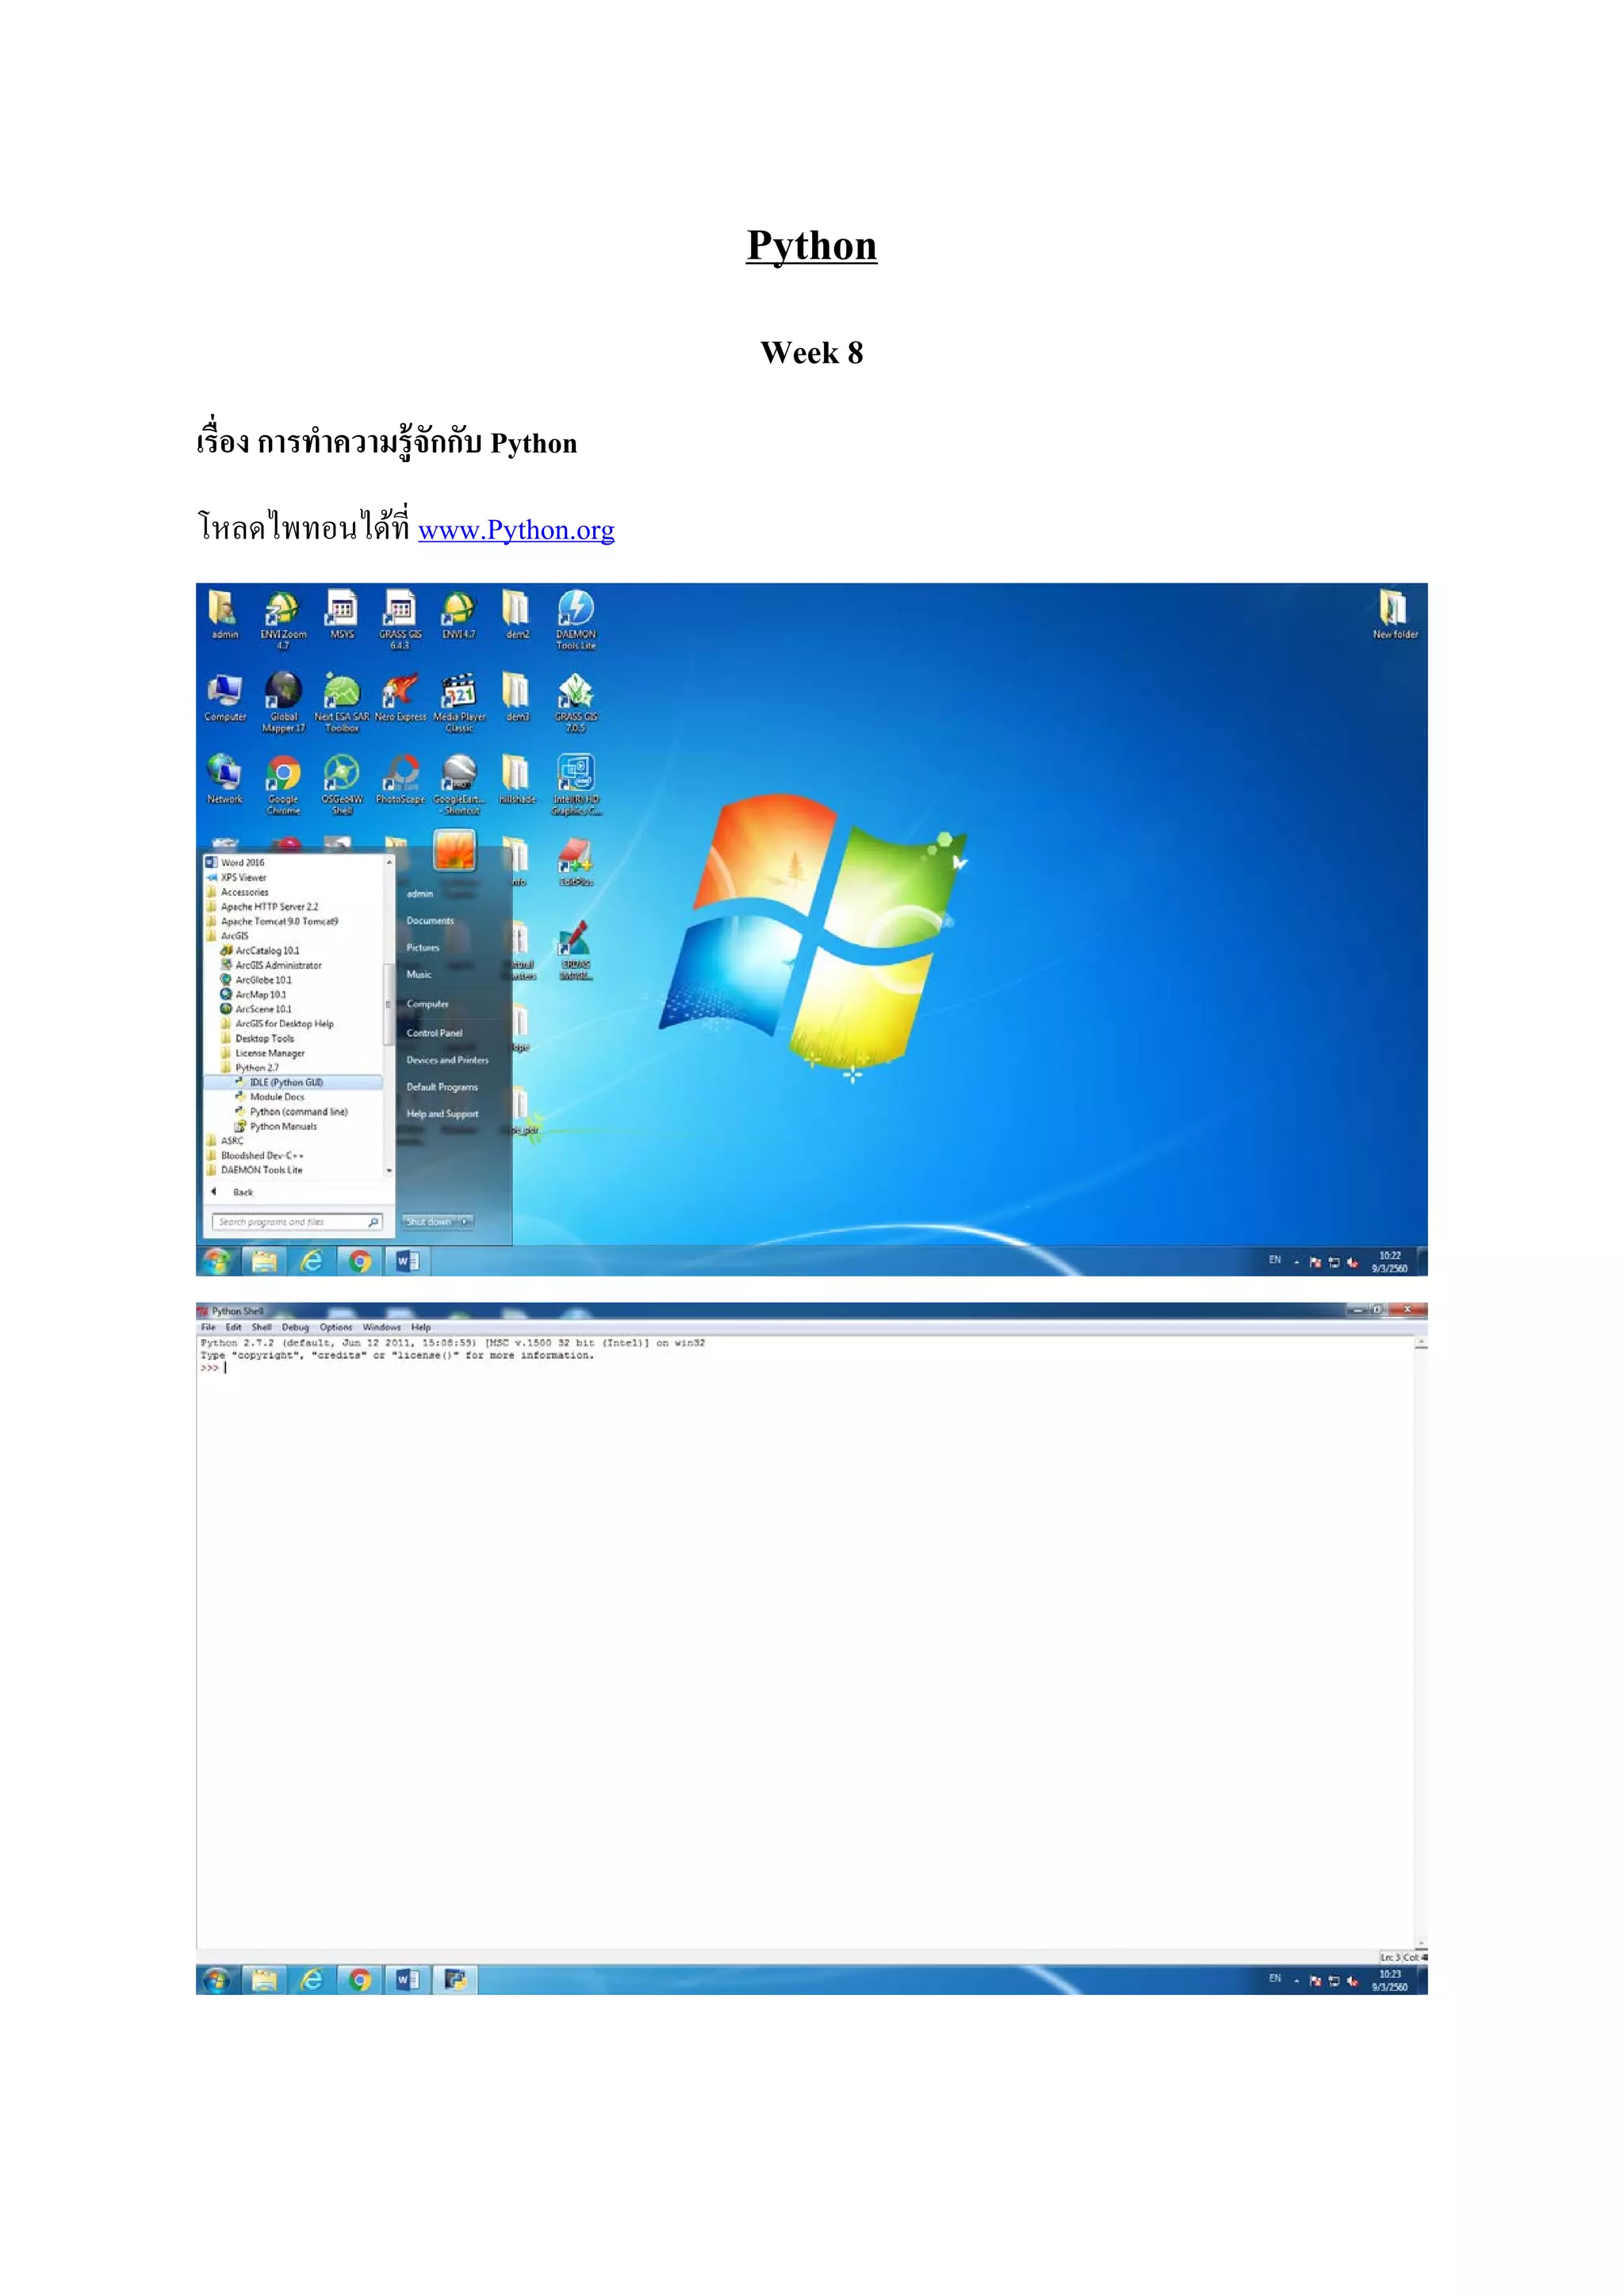
Task: Click the Module Docs shortcut
Action: point(277,1097)
